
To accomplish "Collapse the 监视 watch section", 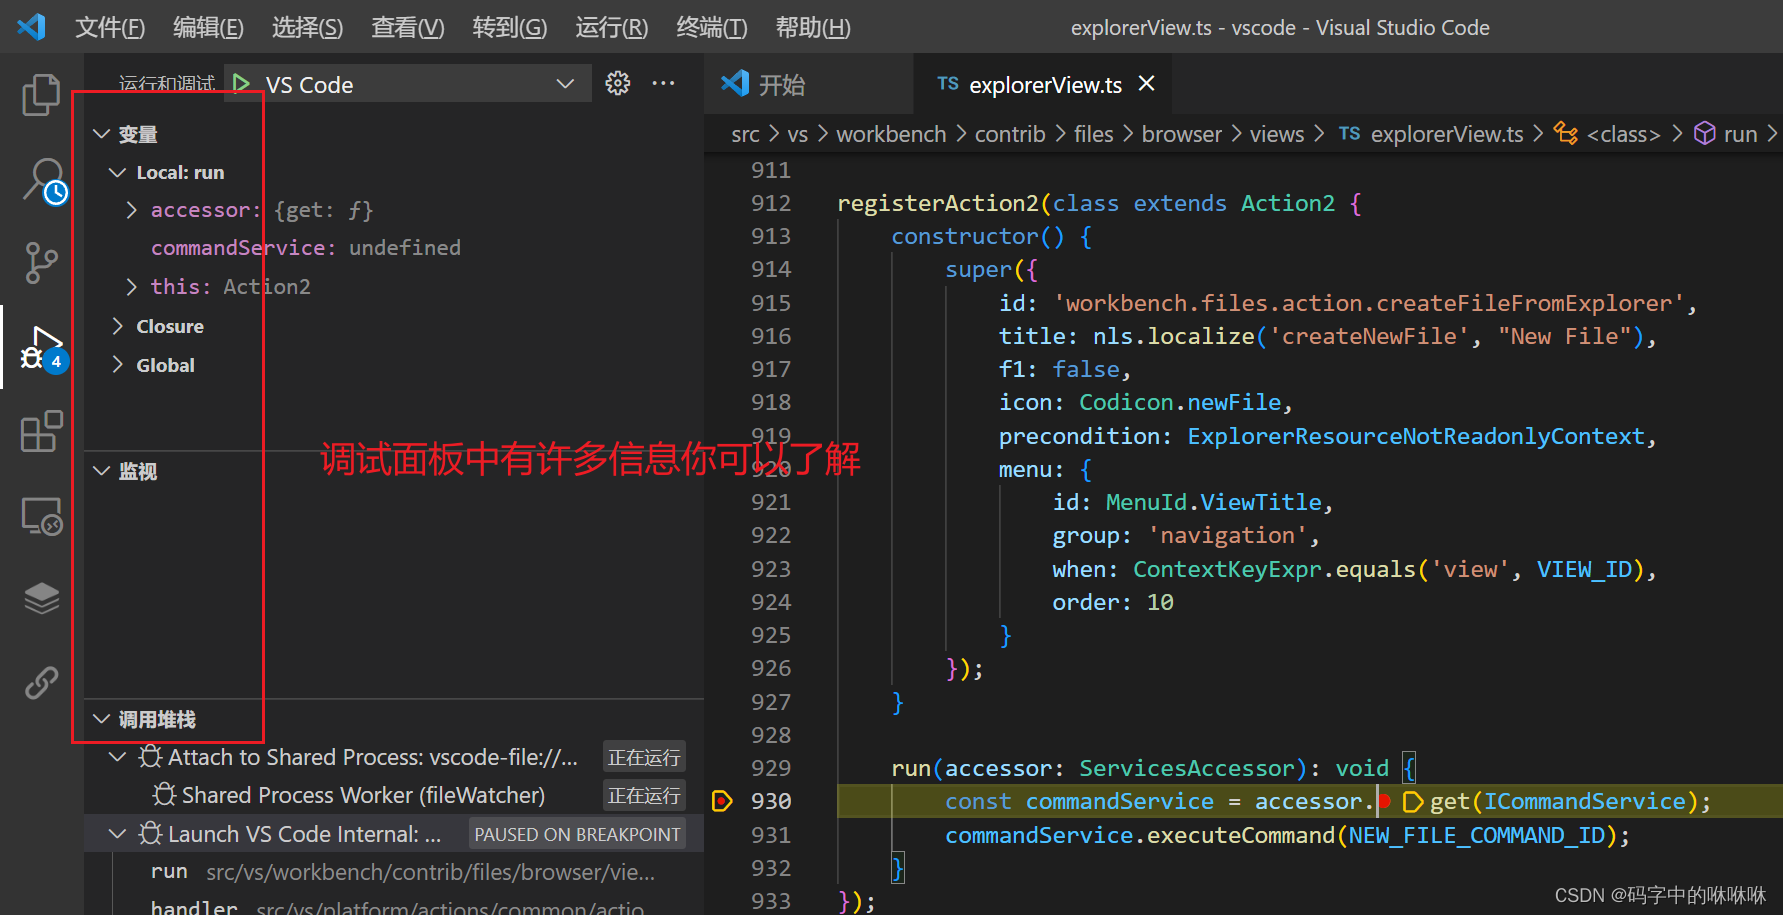I will click(101, 470).
